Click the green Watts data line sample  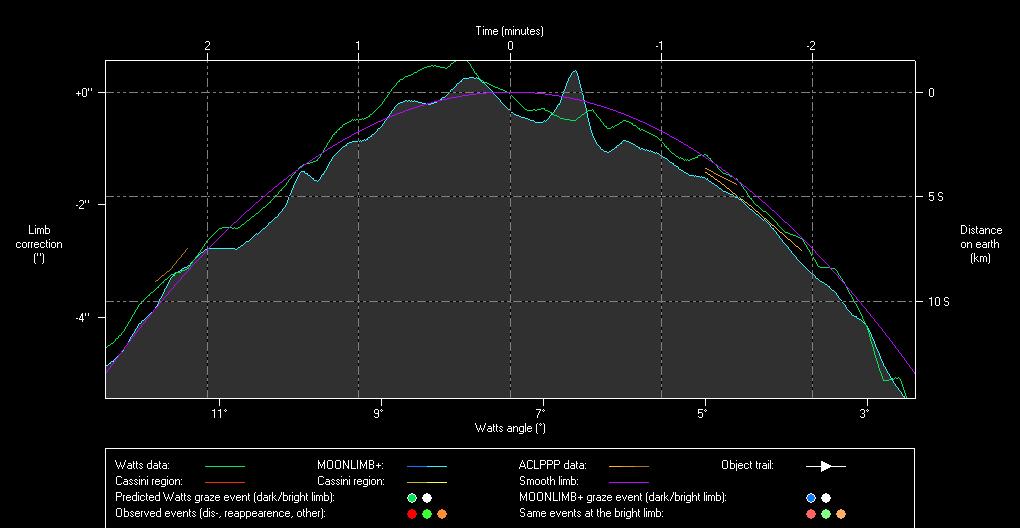(224, 466)
